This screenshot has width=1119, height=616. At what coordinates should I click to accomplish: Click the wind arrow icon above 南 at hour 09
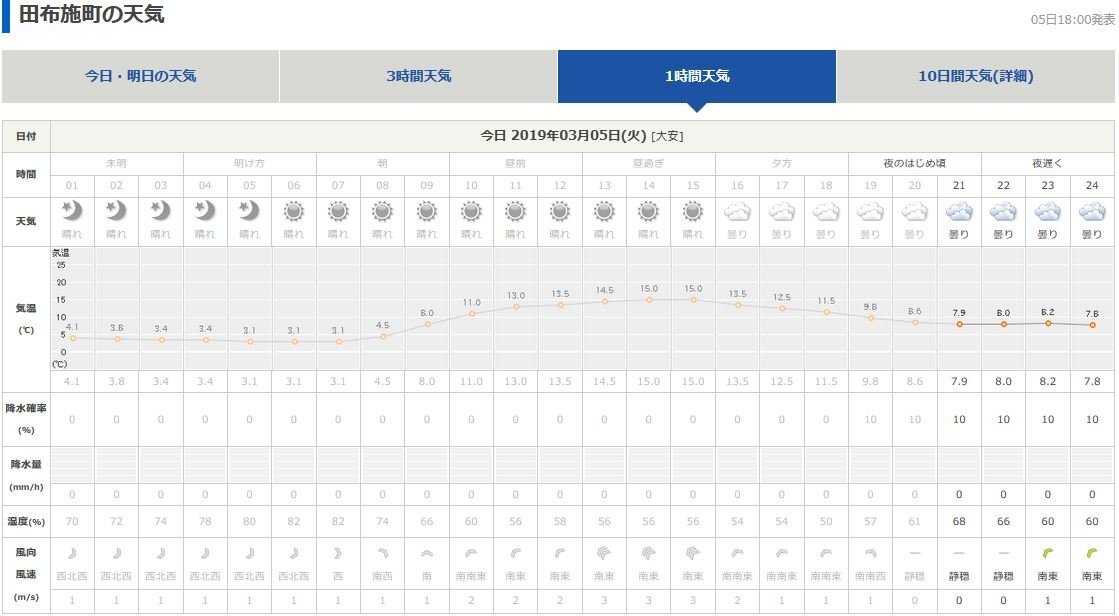click(x=427, y=553)
